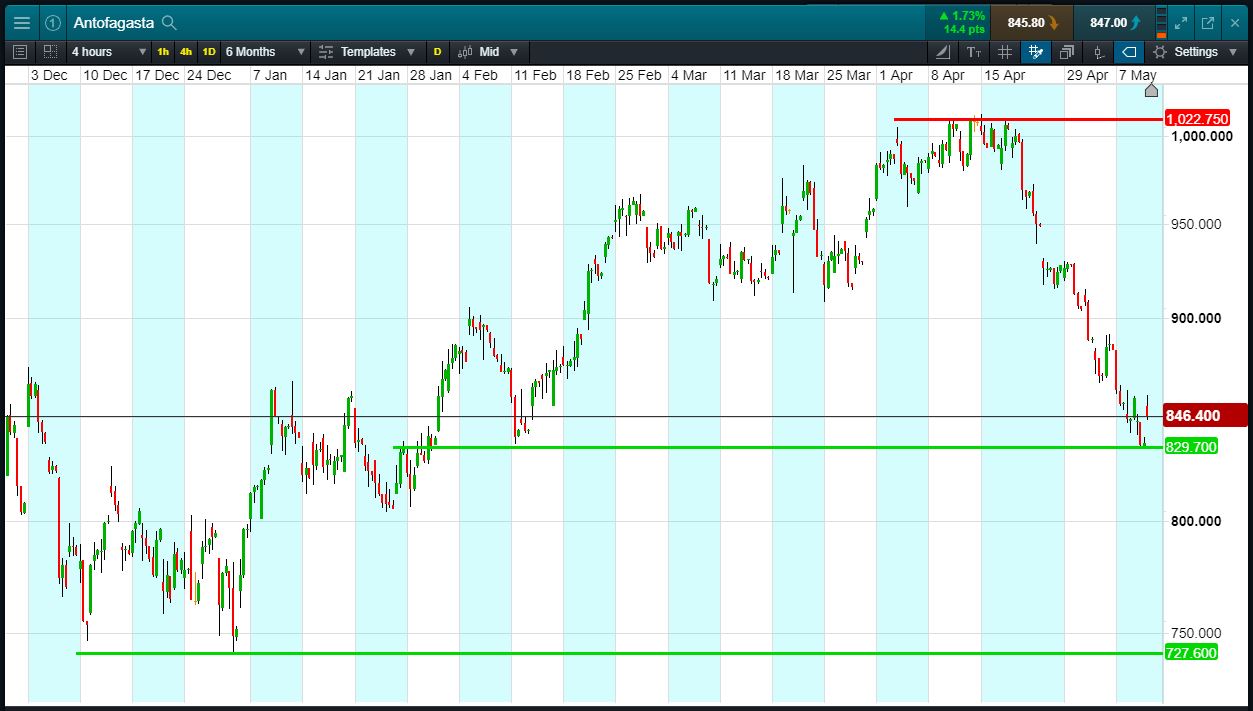Click the yellow D default template button

(x=437, y=51)
